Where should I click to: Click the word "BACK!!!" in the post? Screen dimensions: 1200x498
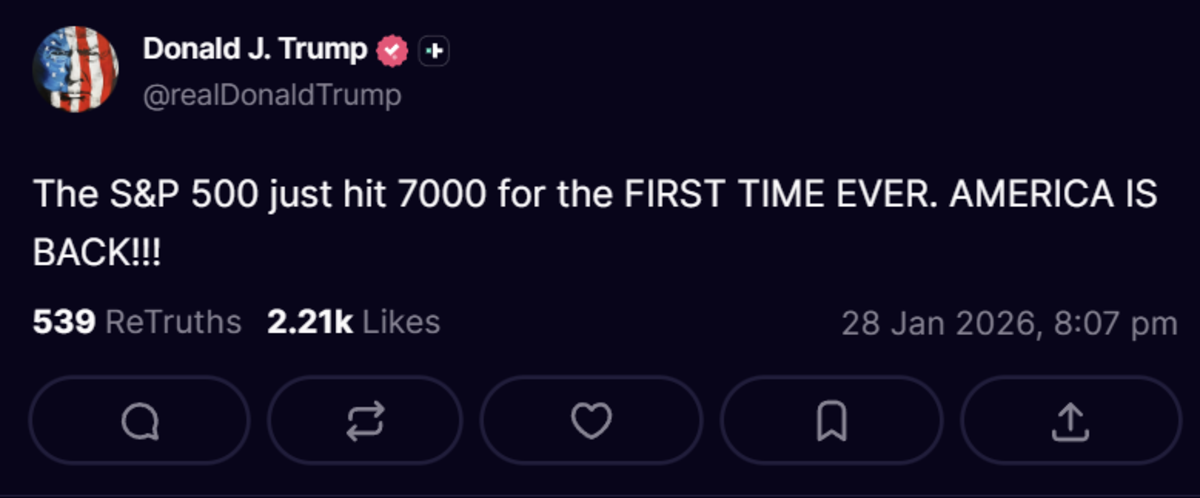pyautogui.click(x=97, y=252)
